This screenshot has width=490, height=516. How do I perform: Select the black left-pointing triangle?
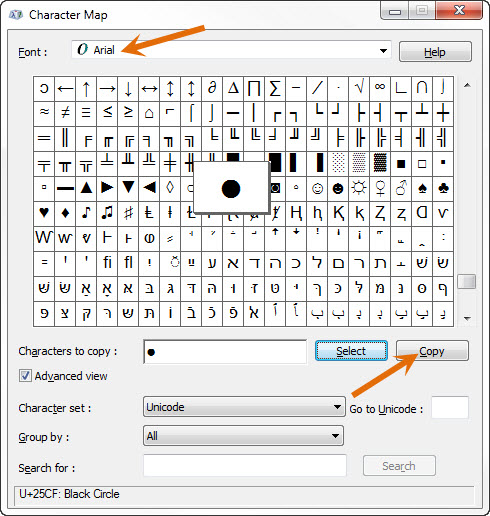[x=149, y=189]
